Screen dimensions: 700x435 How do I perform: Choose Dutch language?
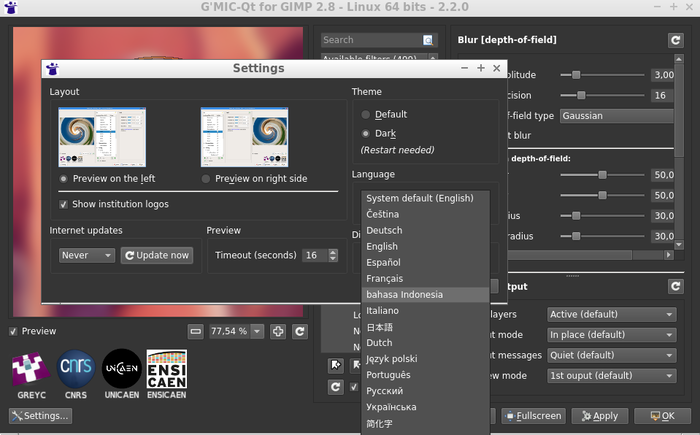click(x=425, y=343)
